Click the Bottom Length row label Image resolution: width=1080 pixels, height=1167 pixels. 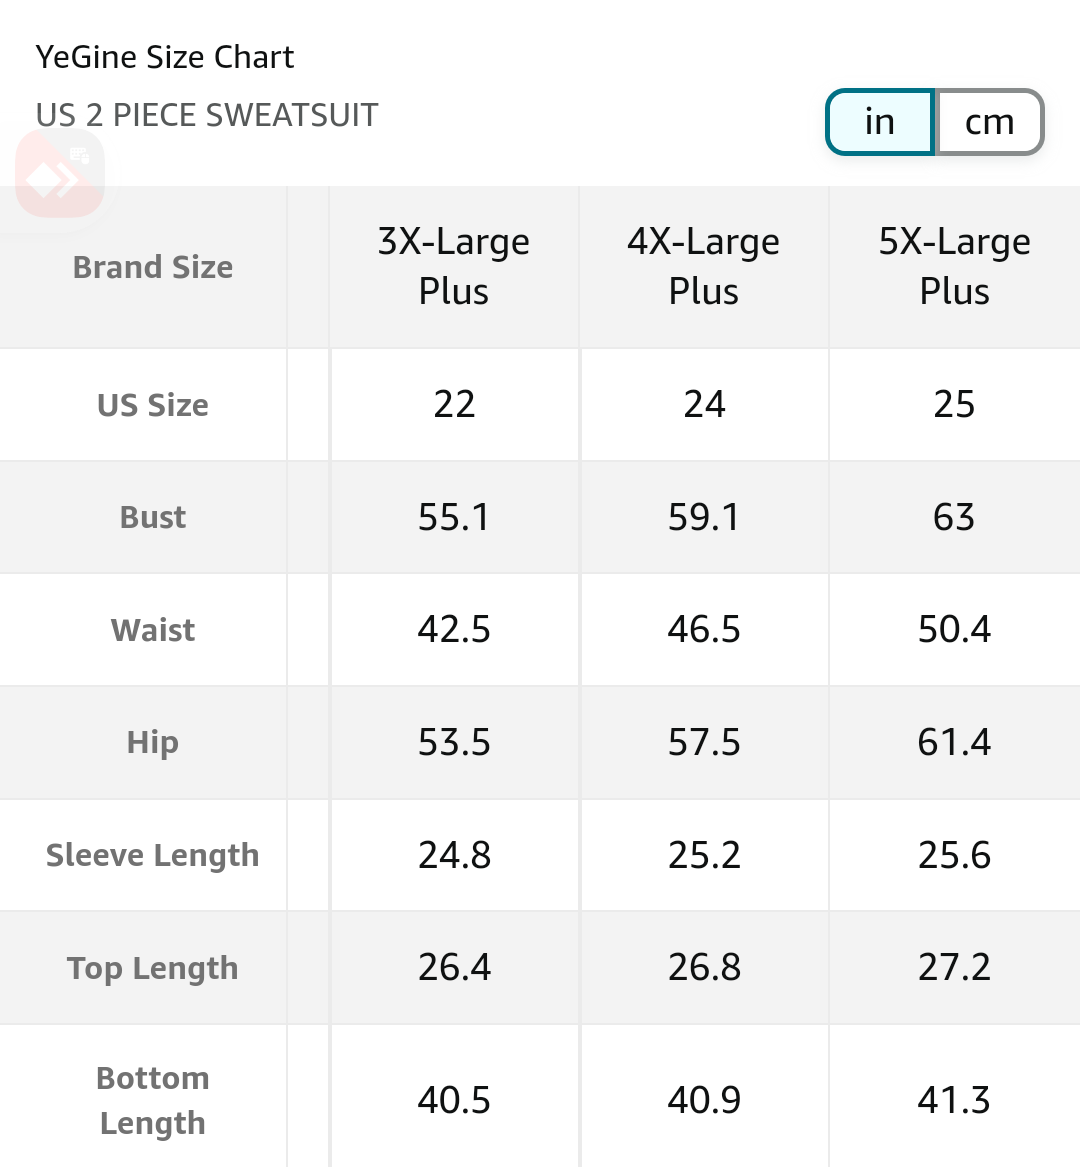[x=153, y=1101]
